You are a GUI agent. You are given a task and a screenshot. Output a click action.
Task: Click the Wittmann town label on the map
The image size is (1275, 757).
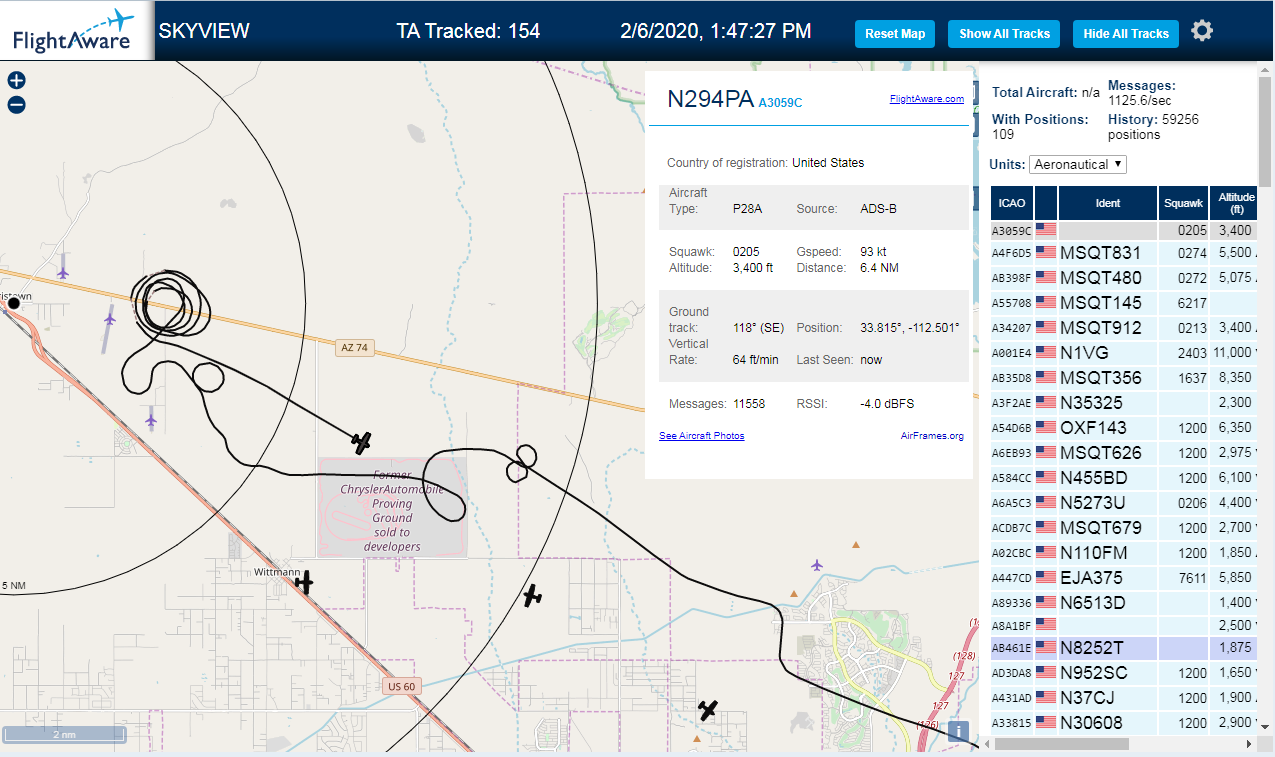point(277,572)
